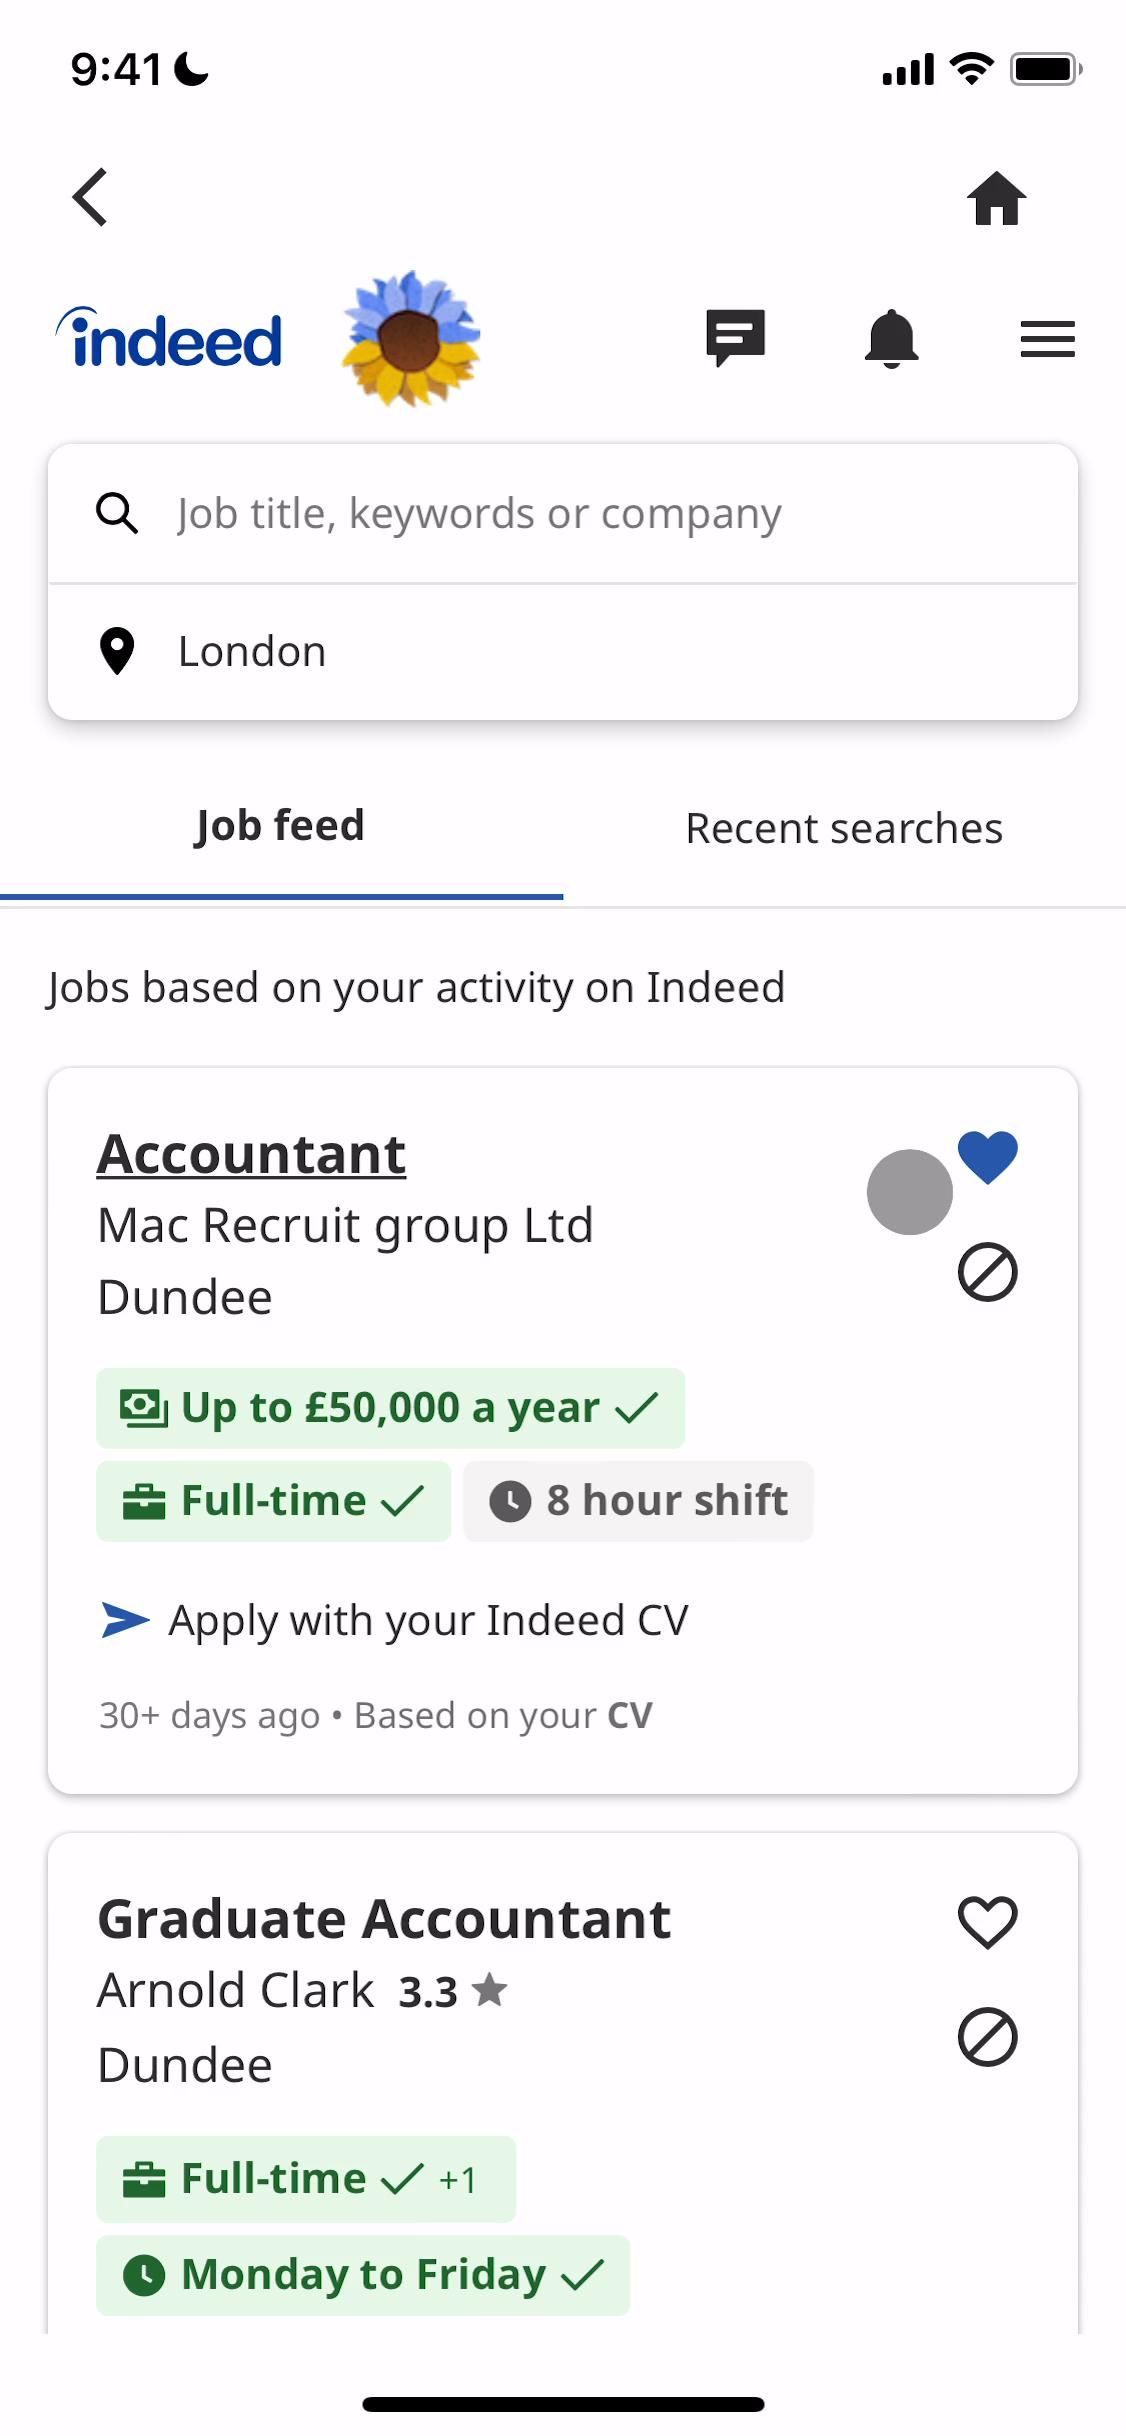The image size is (1126, 2436).
Task: Tap the sunflower icon beside the logo
Action: (x=411, y=338)
